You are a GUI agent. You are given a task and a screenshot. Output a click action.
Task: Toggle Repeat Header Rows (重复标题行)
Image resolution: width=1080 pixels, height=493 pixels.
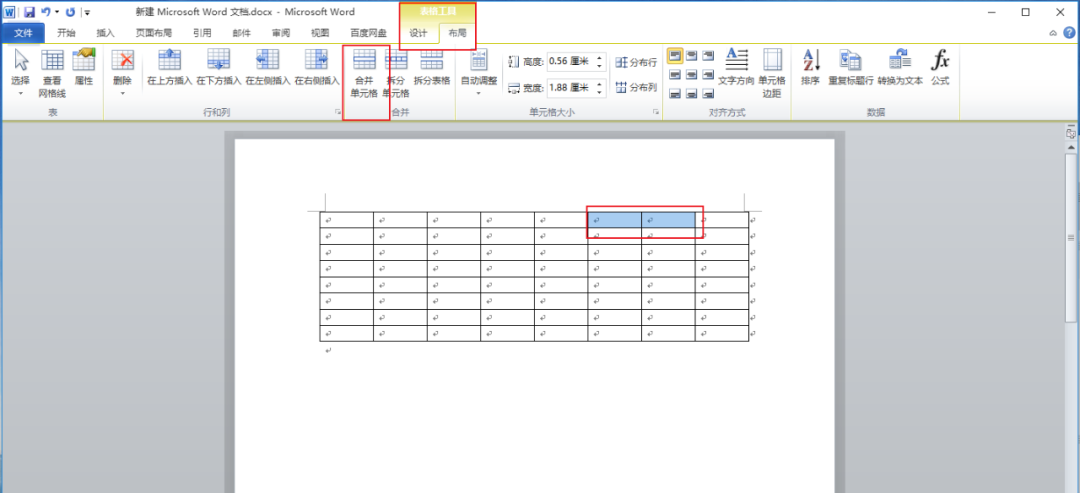pos(851,68)
